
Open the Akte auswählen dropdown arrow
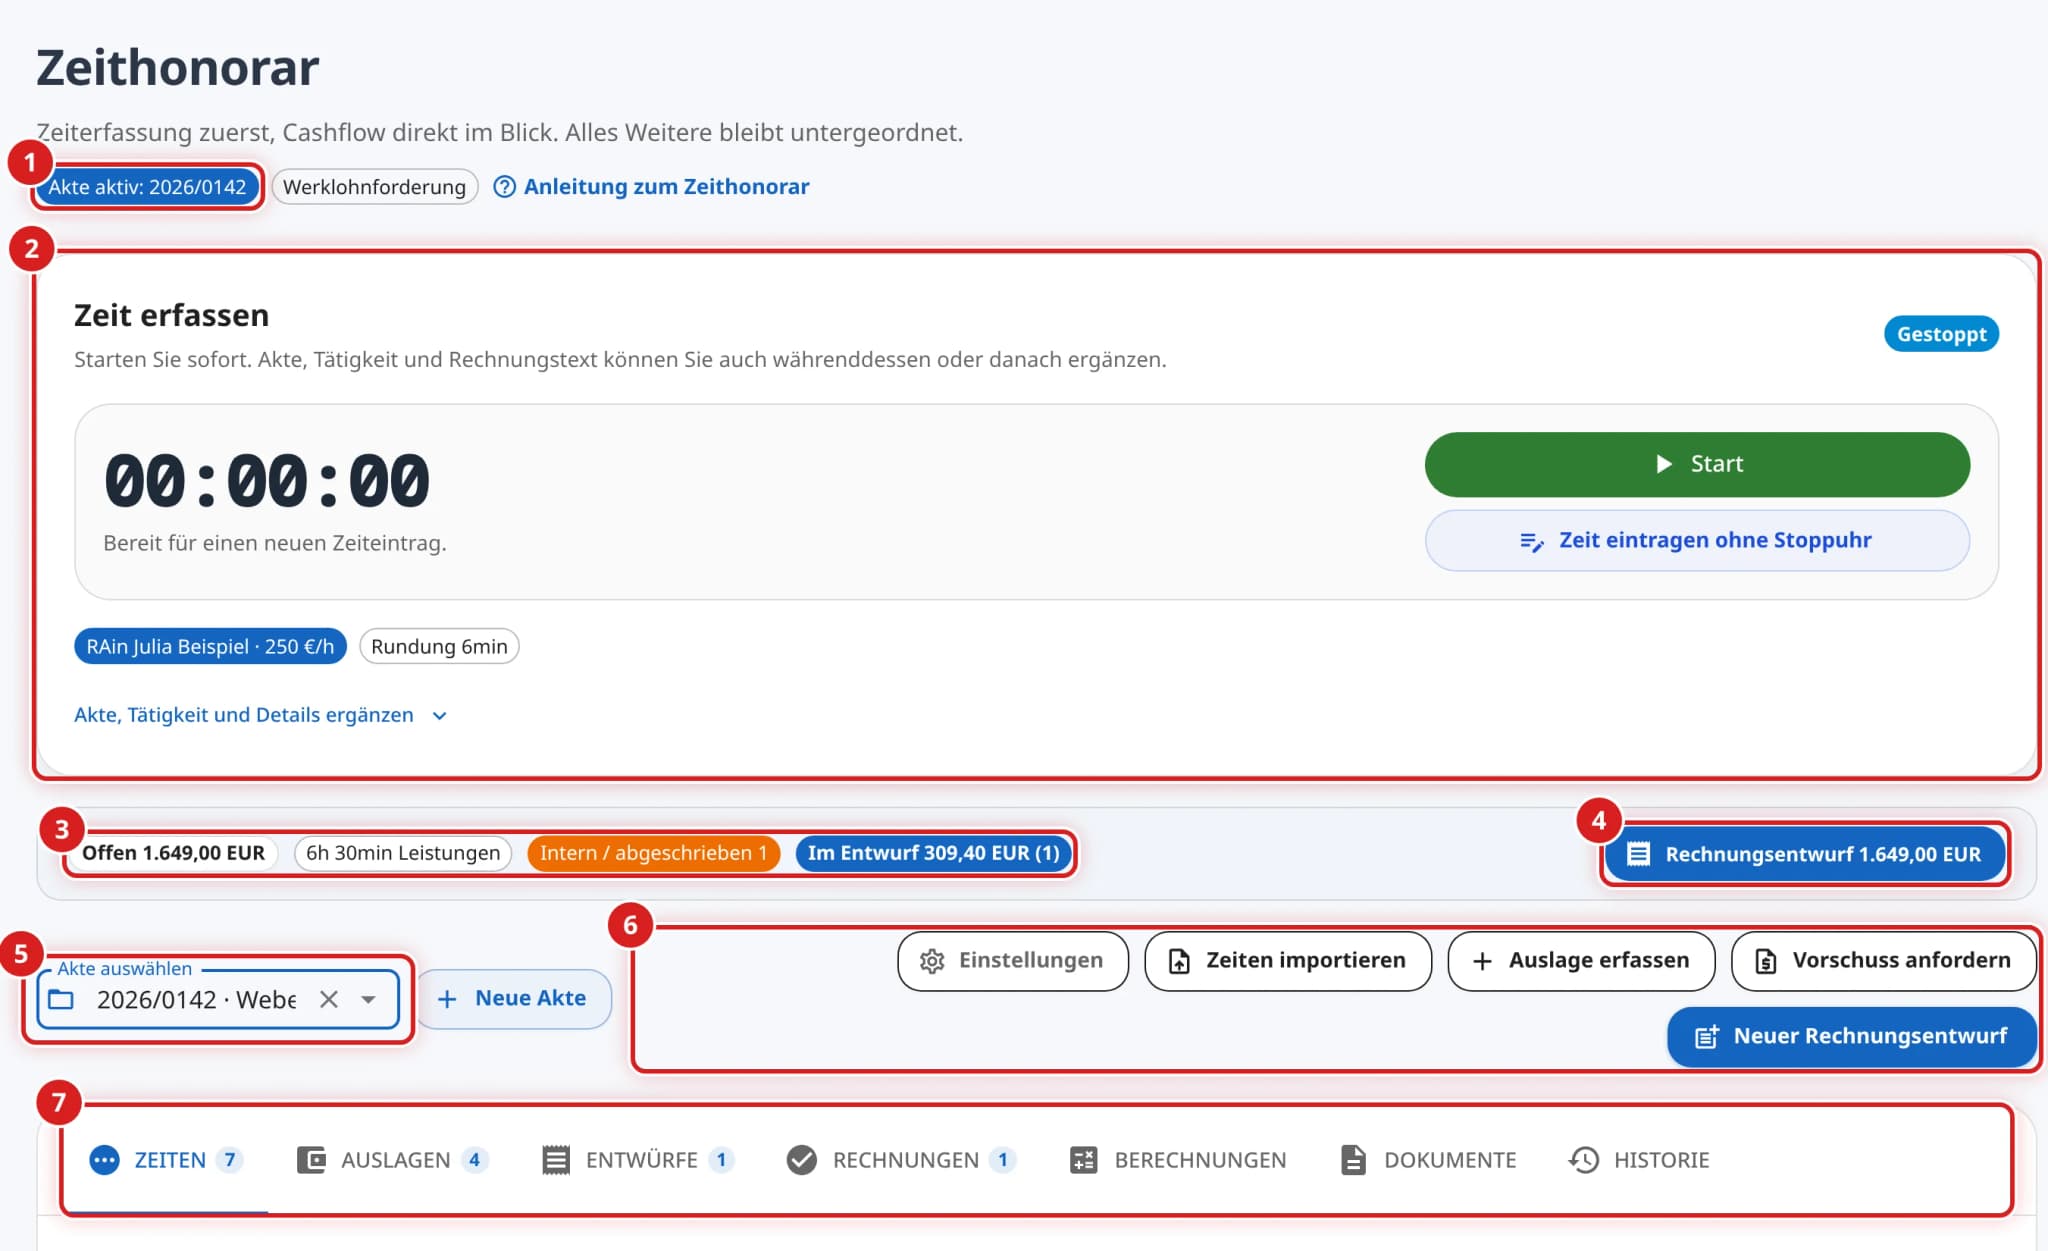(369, 999)
